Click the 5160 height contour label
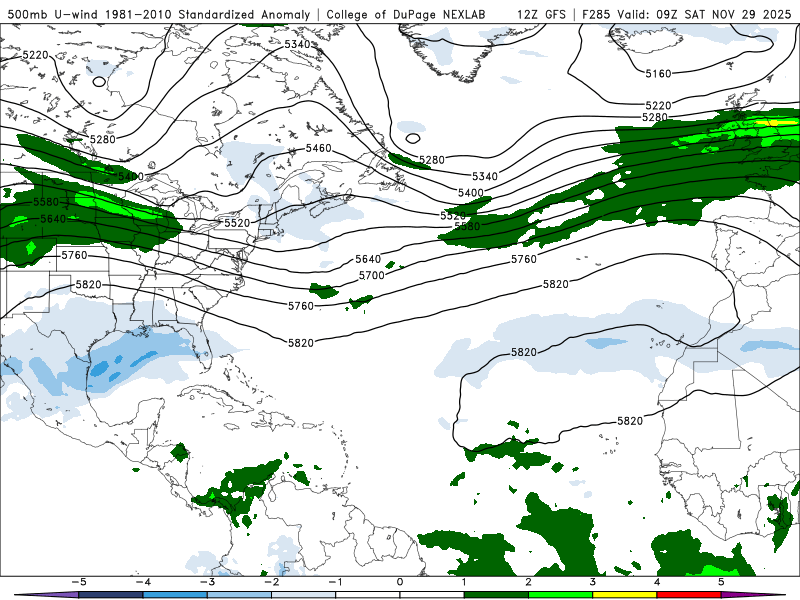The width and height of the screenshot is (800, 600). [658, 74]
